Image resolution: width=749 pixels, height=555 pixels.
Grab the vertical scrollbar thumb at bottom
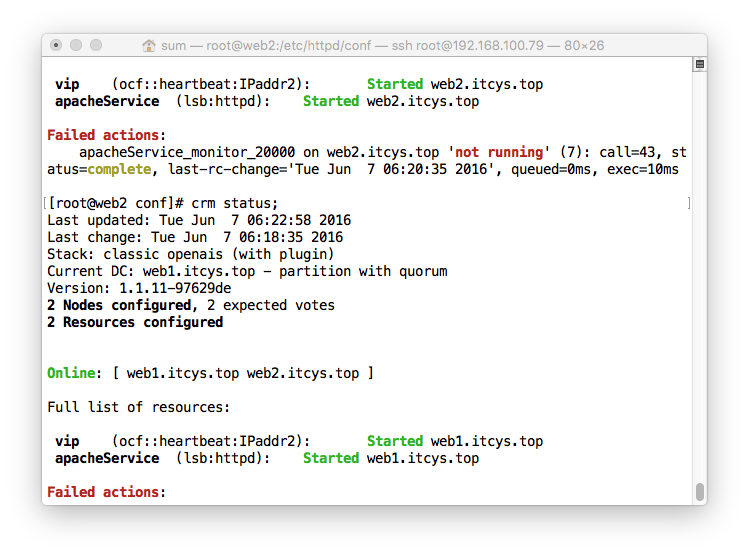coord(700,491)
